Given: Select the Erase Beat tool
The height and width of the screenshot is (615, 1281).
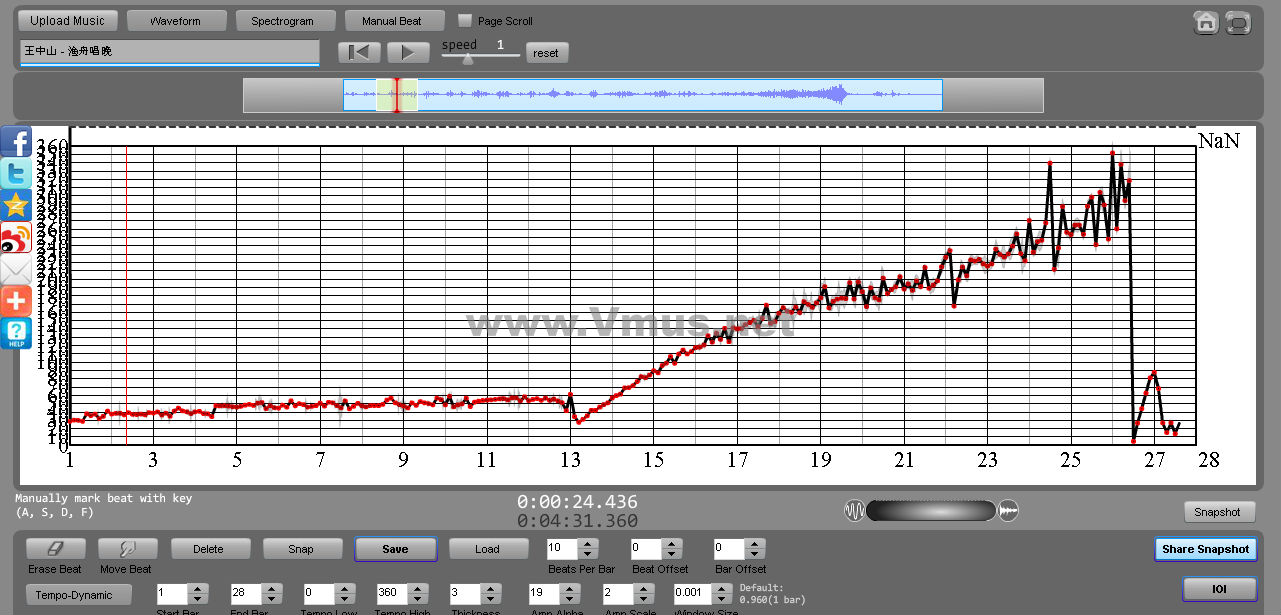Looking at the screenshot, I should 56,549.
